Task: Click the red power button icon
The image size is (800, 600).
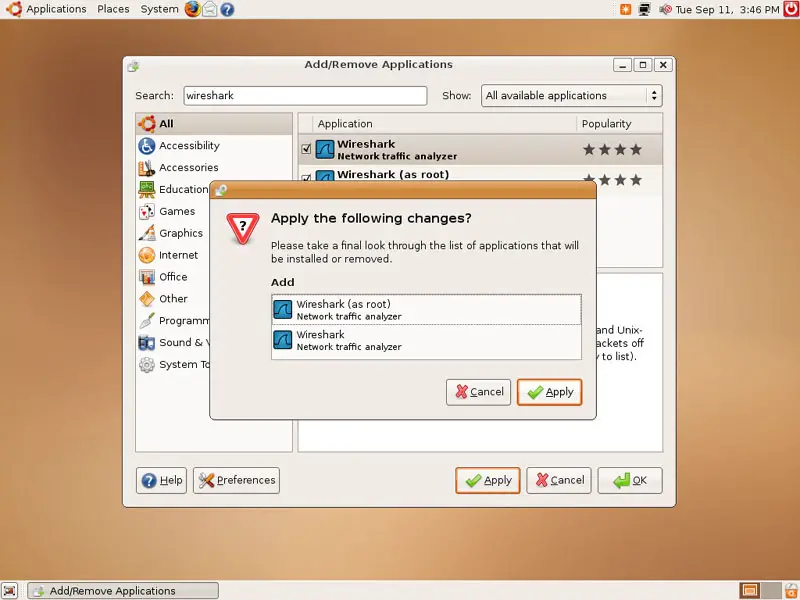Action: (x=789, y=9)
